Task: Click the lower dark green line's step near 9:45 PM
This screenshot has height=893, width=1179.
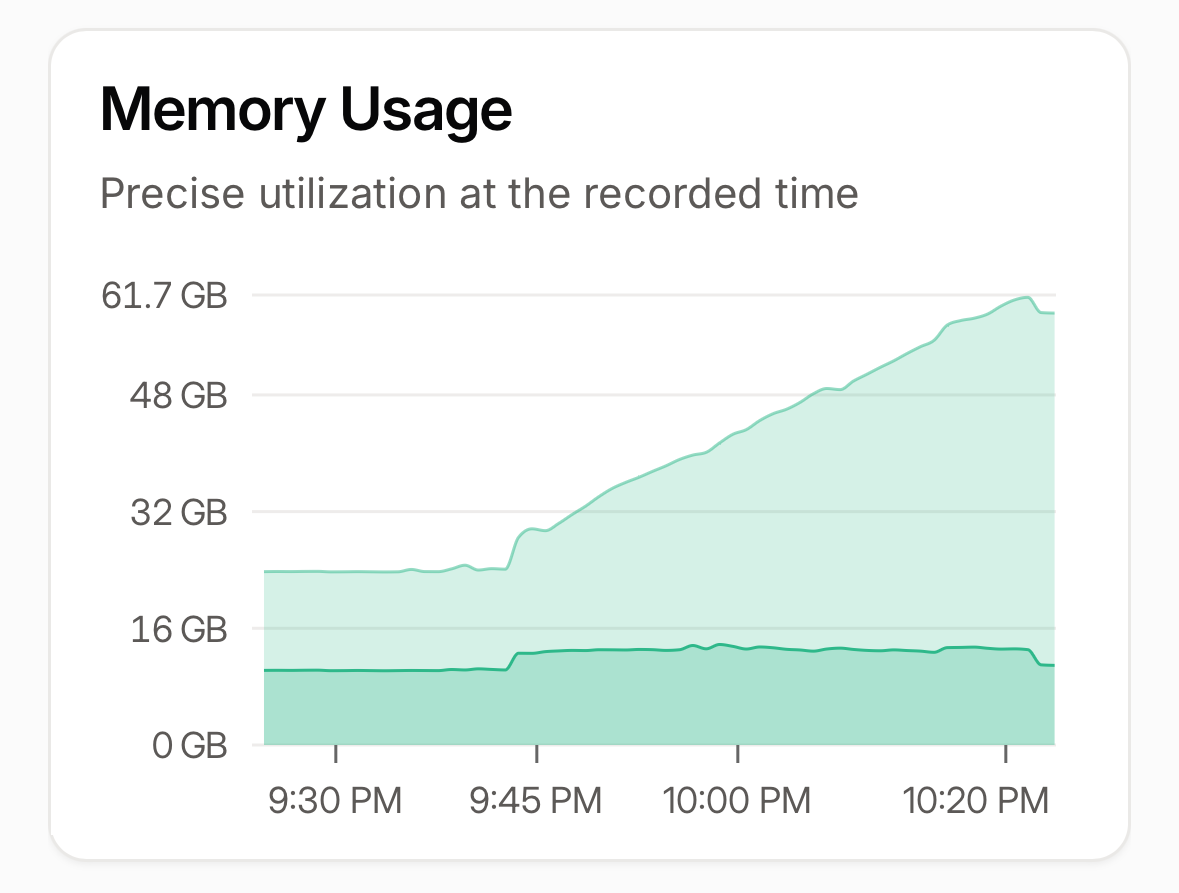Action: click(513, 661)
